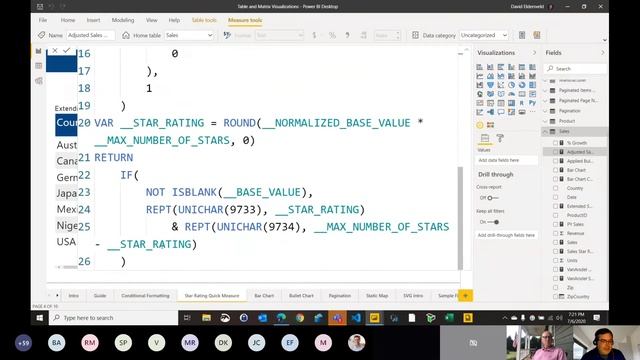Viewport: 640px width, 360px height.
Task: Toggle Cross-report drill through switch
Action: coord(493,198)
